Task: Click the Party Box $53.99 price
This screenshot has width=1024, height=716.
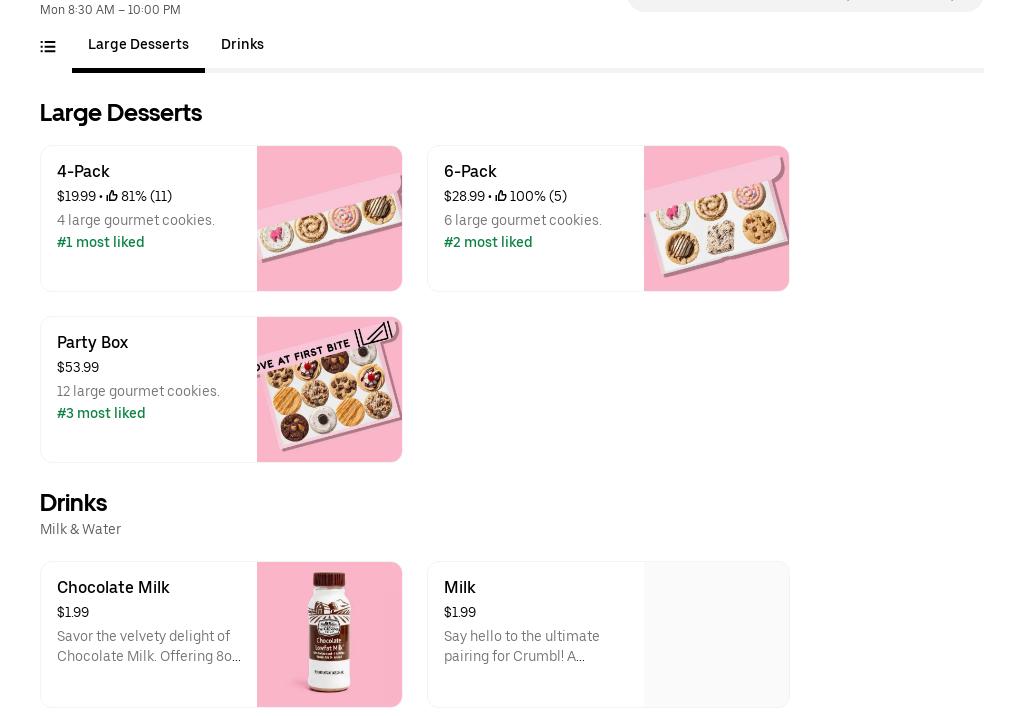Action: tap(78, 368)
